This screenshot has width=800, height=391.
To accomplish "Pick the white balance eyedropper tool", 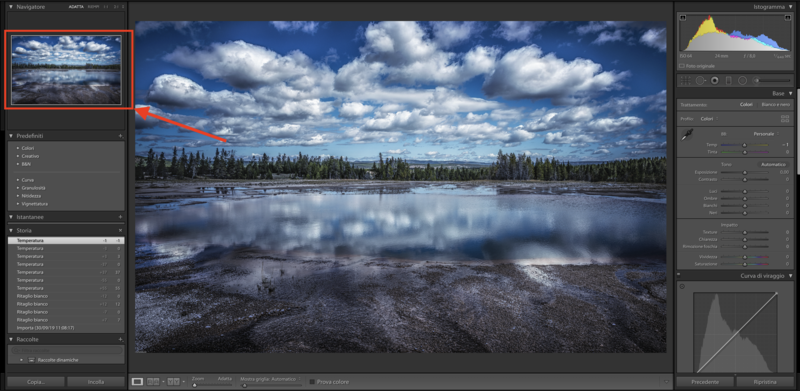I will [x=688, y=134].
